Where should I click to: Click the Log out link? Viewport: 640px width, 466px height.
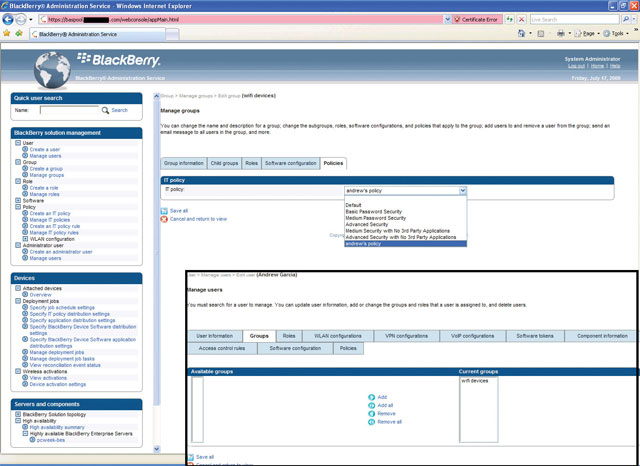[x=576, y=66]
